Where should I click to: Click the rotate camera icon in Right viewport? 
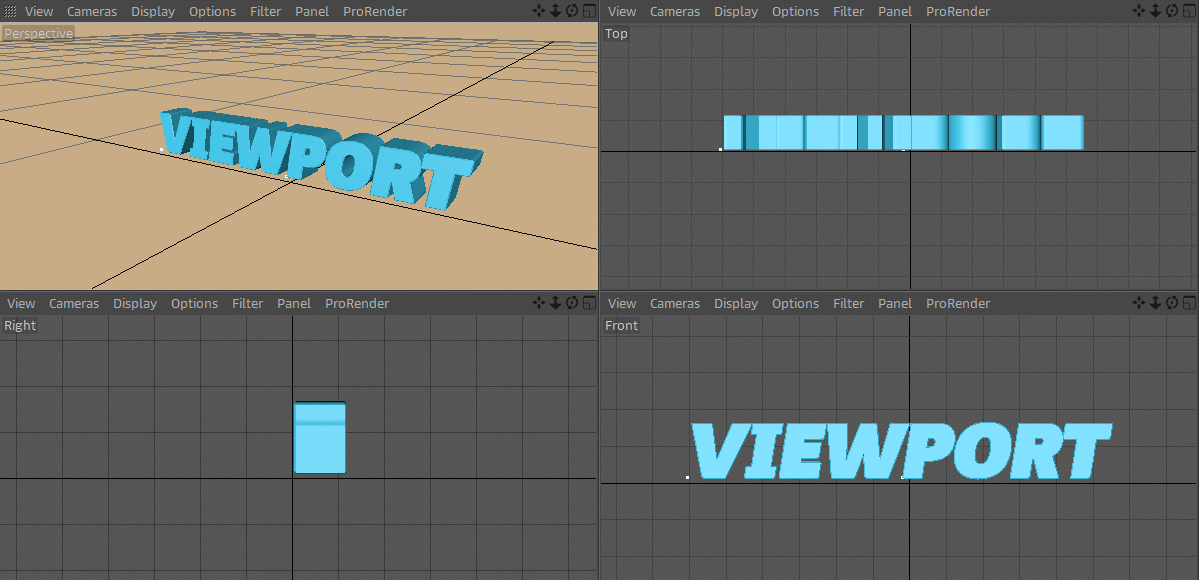tap(570, 302)
